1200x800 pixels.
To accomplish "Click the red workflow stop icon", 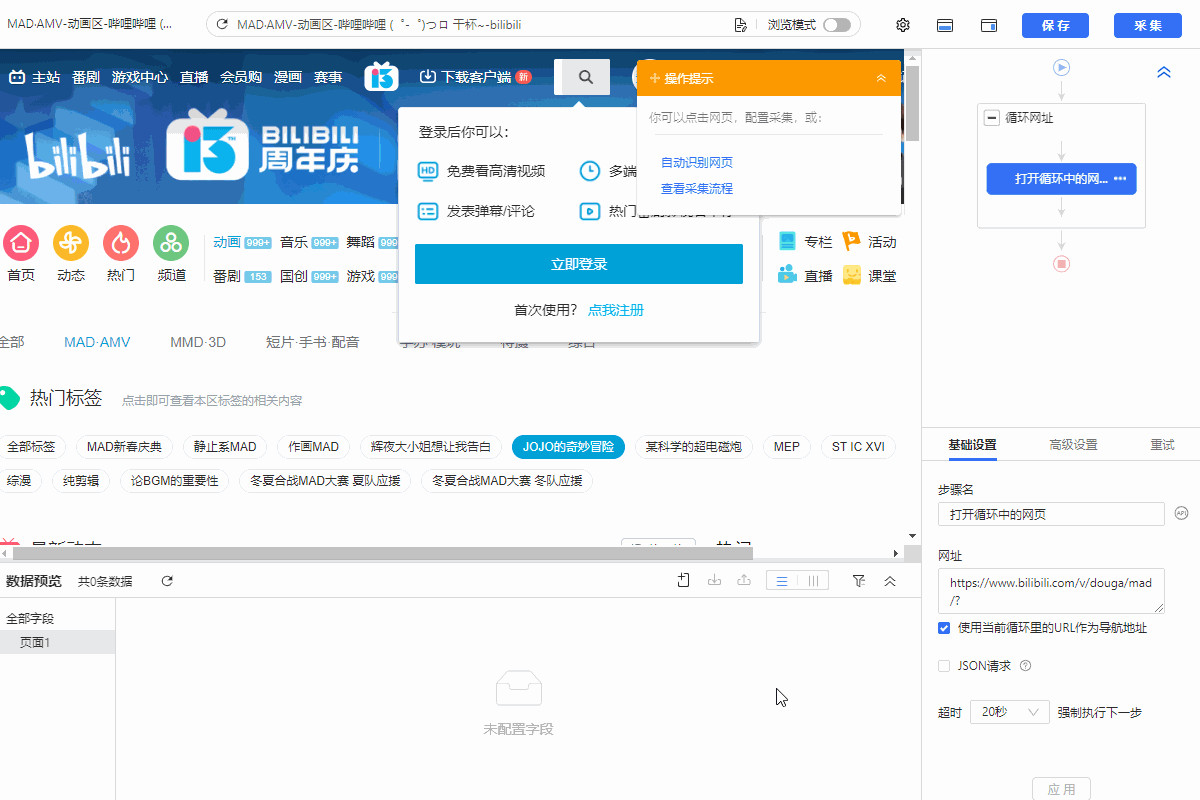I will pos(1062,264).
